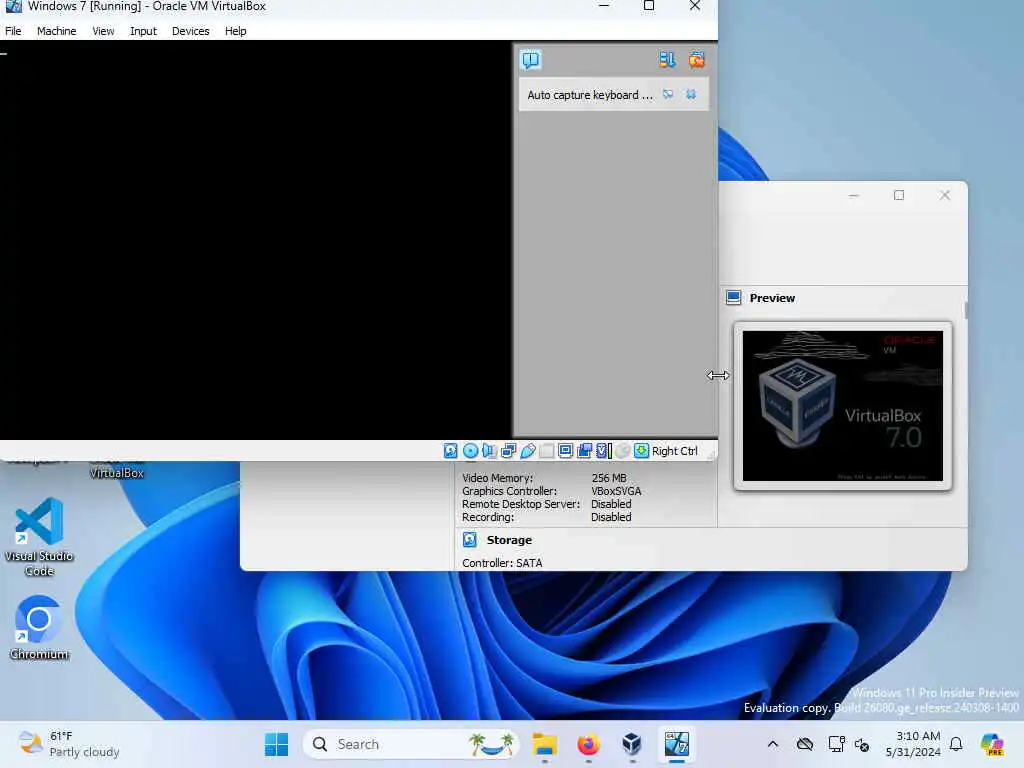Click the Storage section header in Manager
The width and height of the screenshot is (1024, 768).
click(x=509, y=540)
